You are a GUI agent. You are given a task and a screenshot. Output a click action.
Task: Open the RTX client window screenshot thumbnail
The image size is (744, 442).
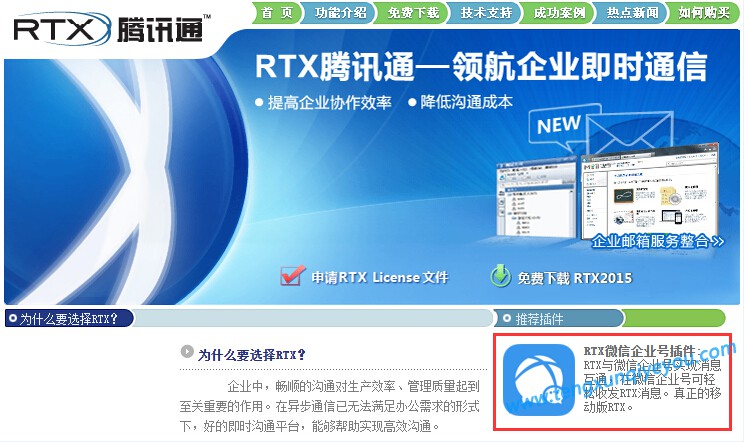click(537, 198)
